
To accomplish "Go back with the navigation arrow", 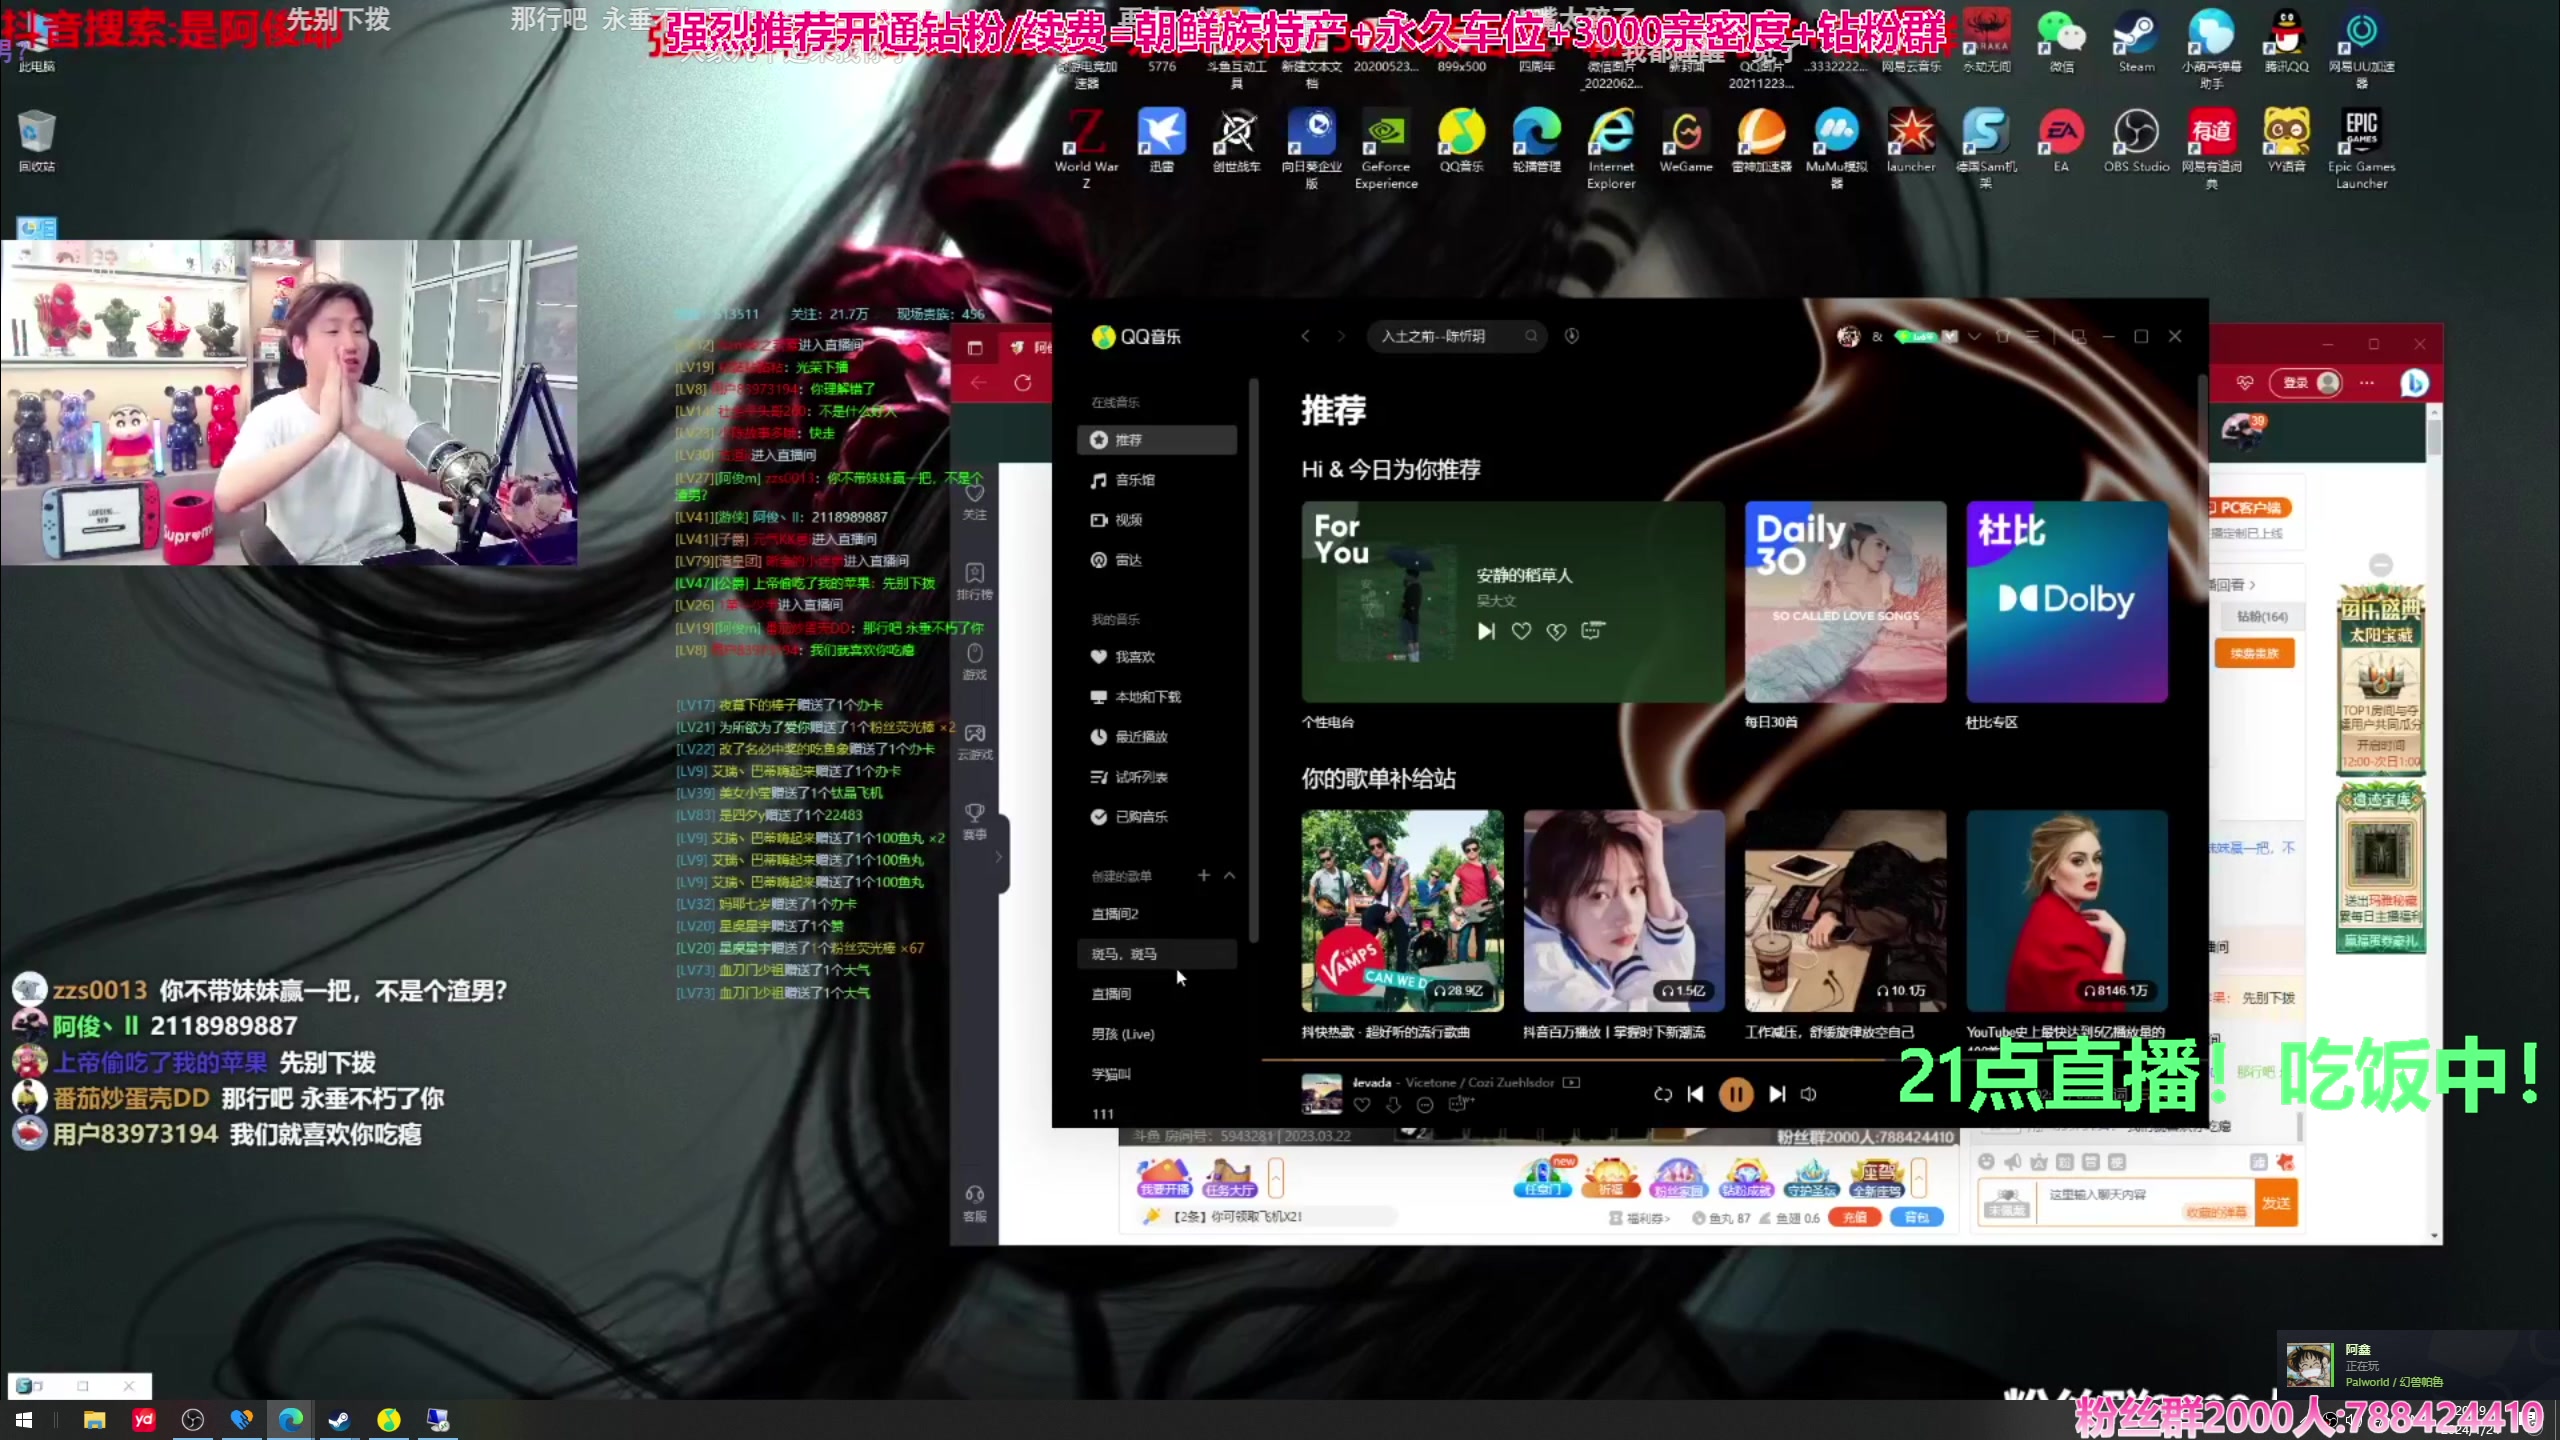I will click(x=1305, y=336).
